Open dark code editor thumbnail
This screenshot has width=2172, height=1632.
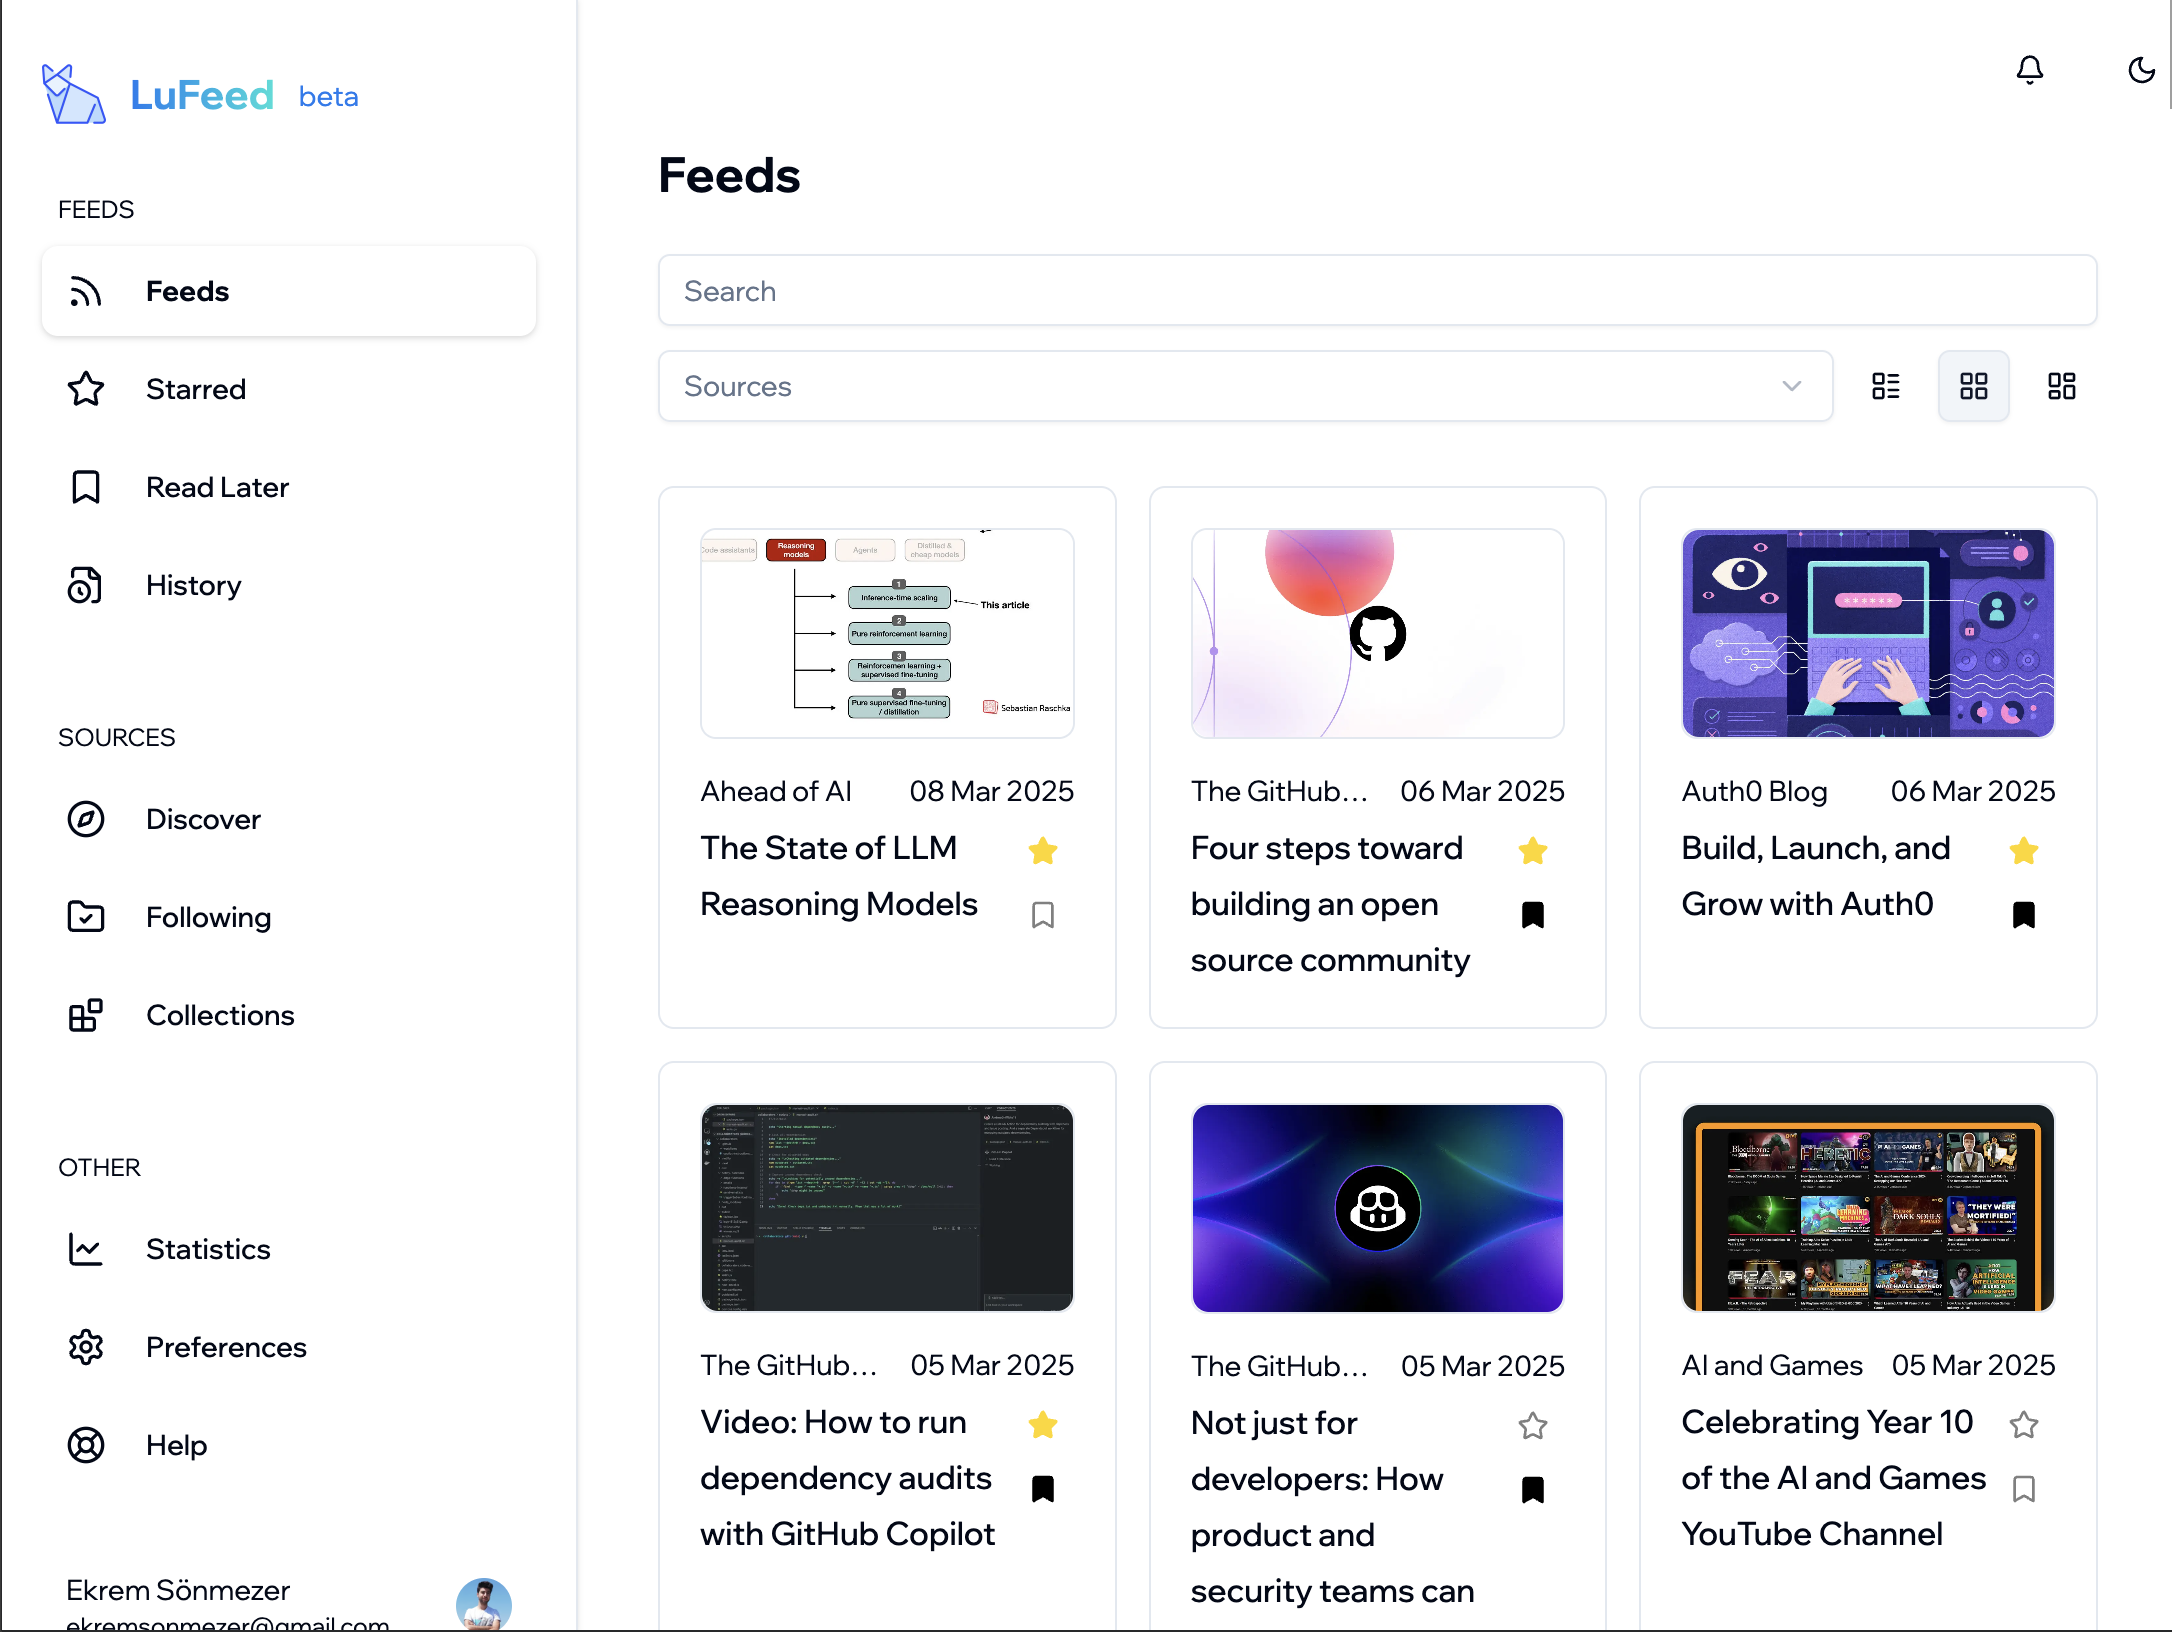[887, 1208]
